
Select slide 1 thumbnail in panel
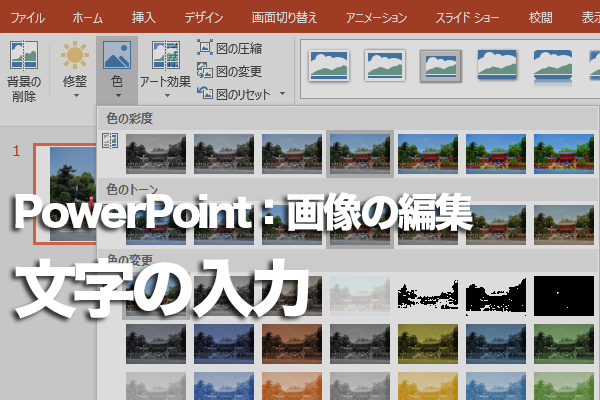(x=65, y=194)
